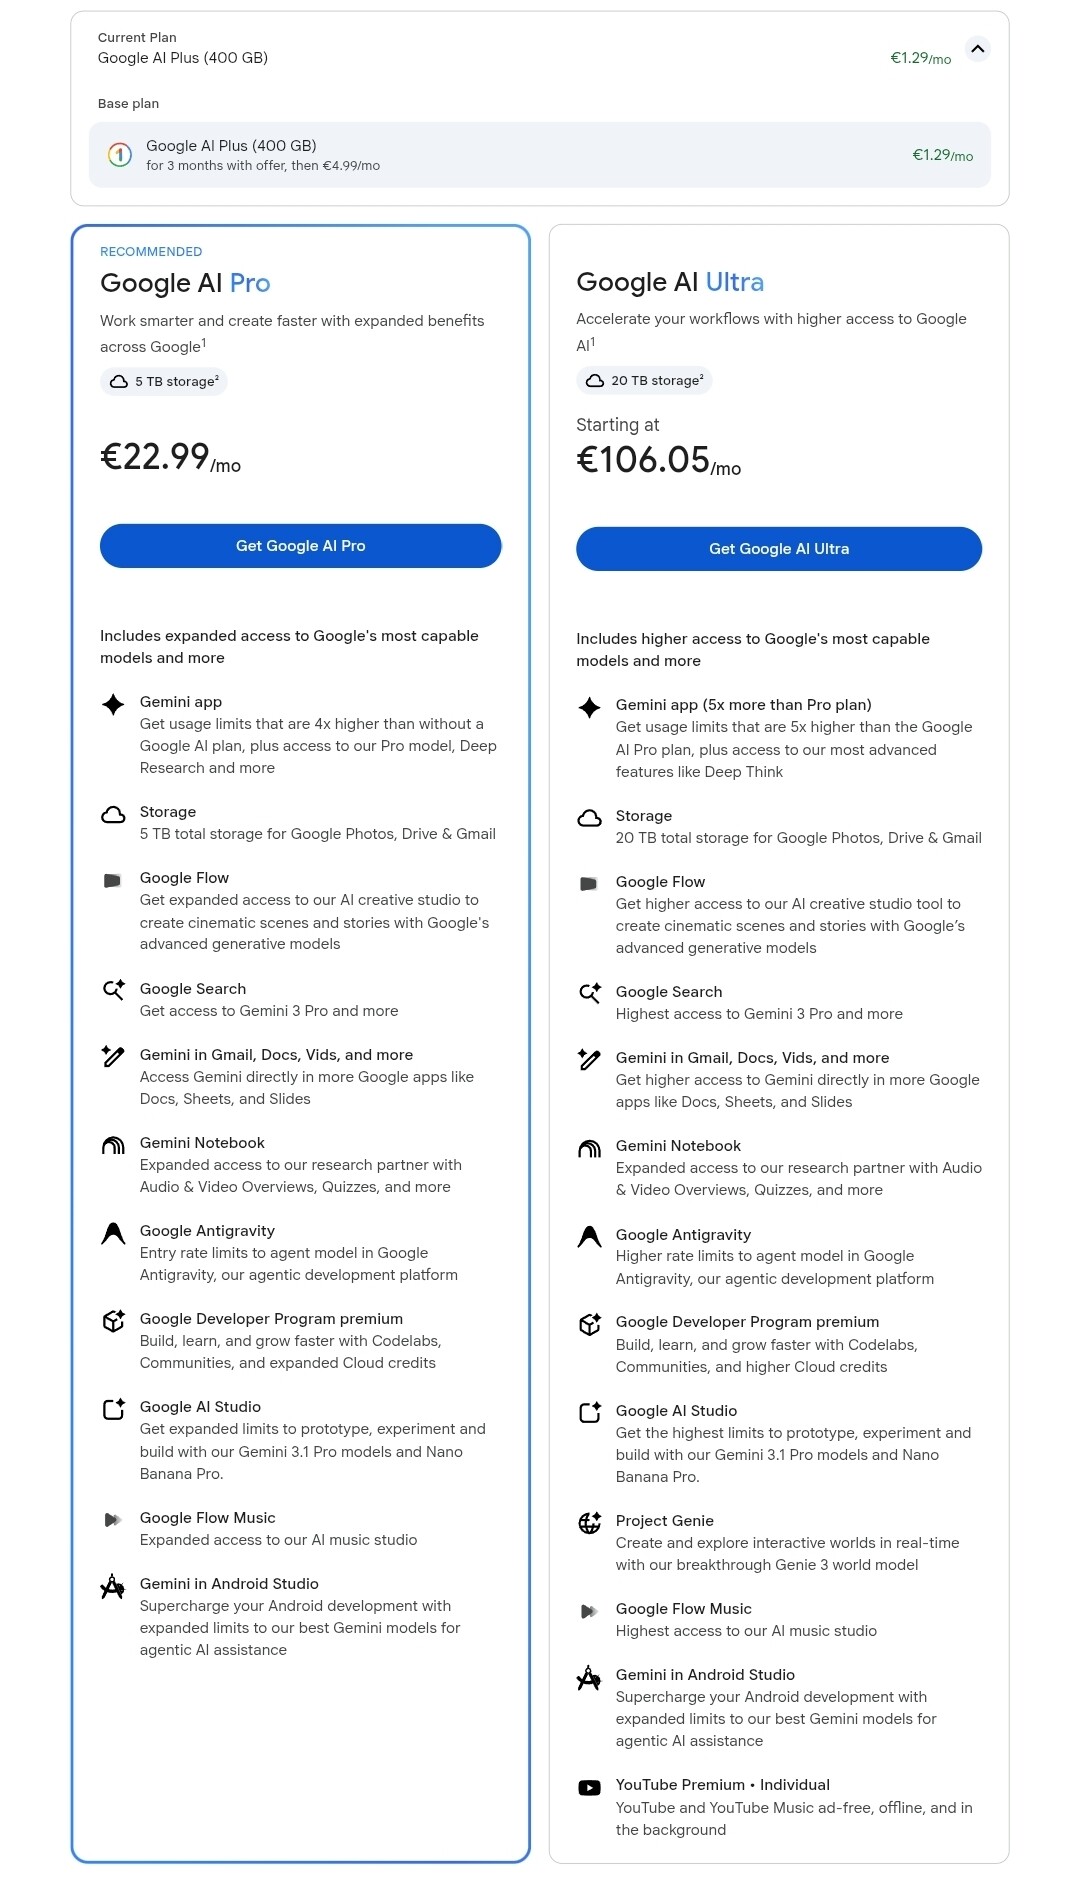Image resolution: width=1080 pixels, height=1883 pixels.
Task: Click the Google Flow icon in Pro plan
Action: [x=113, y=880]
